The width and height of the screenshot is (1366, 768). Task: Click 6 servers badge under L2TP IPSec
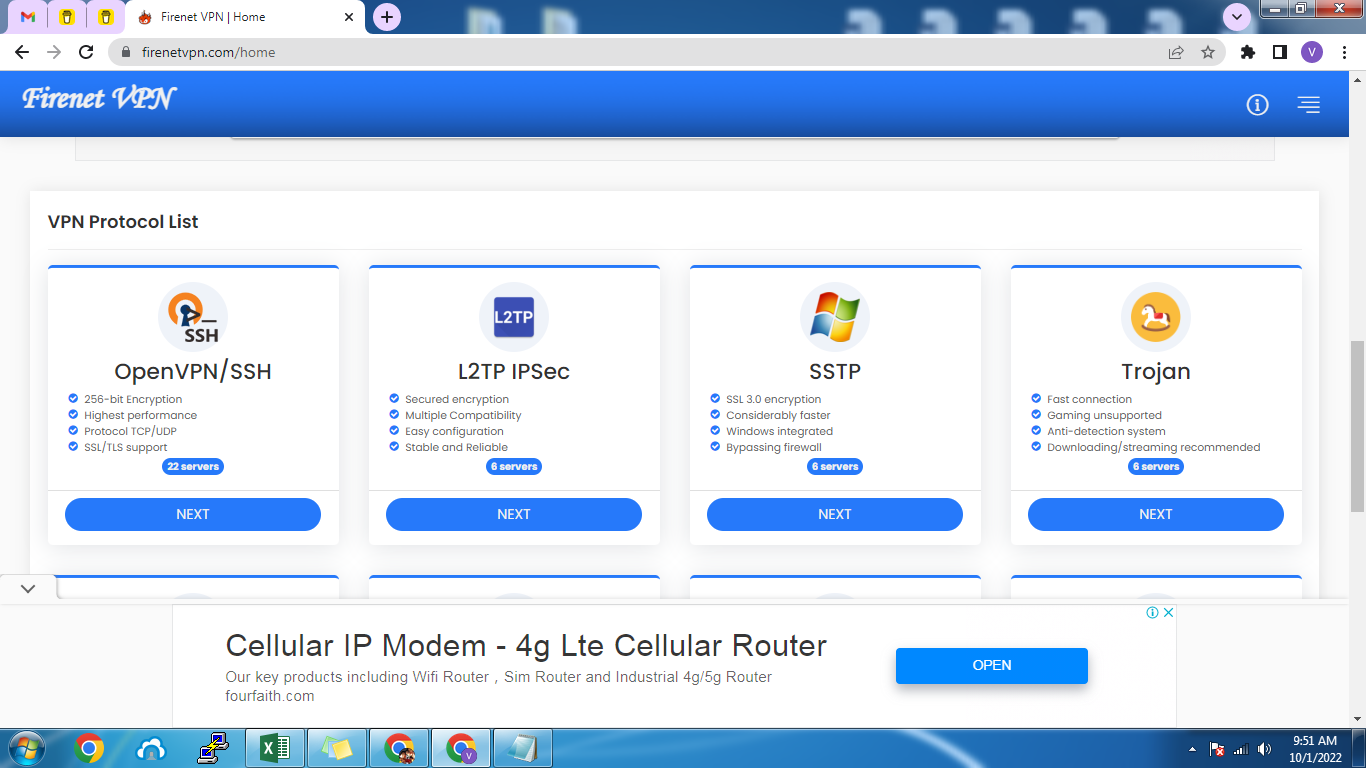pyautogui.click(x=514, y=466)
